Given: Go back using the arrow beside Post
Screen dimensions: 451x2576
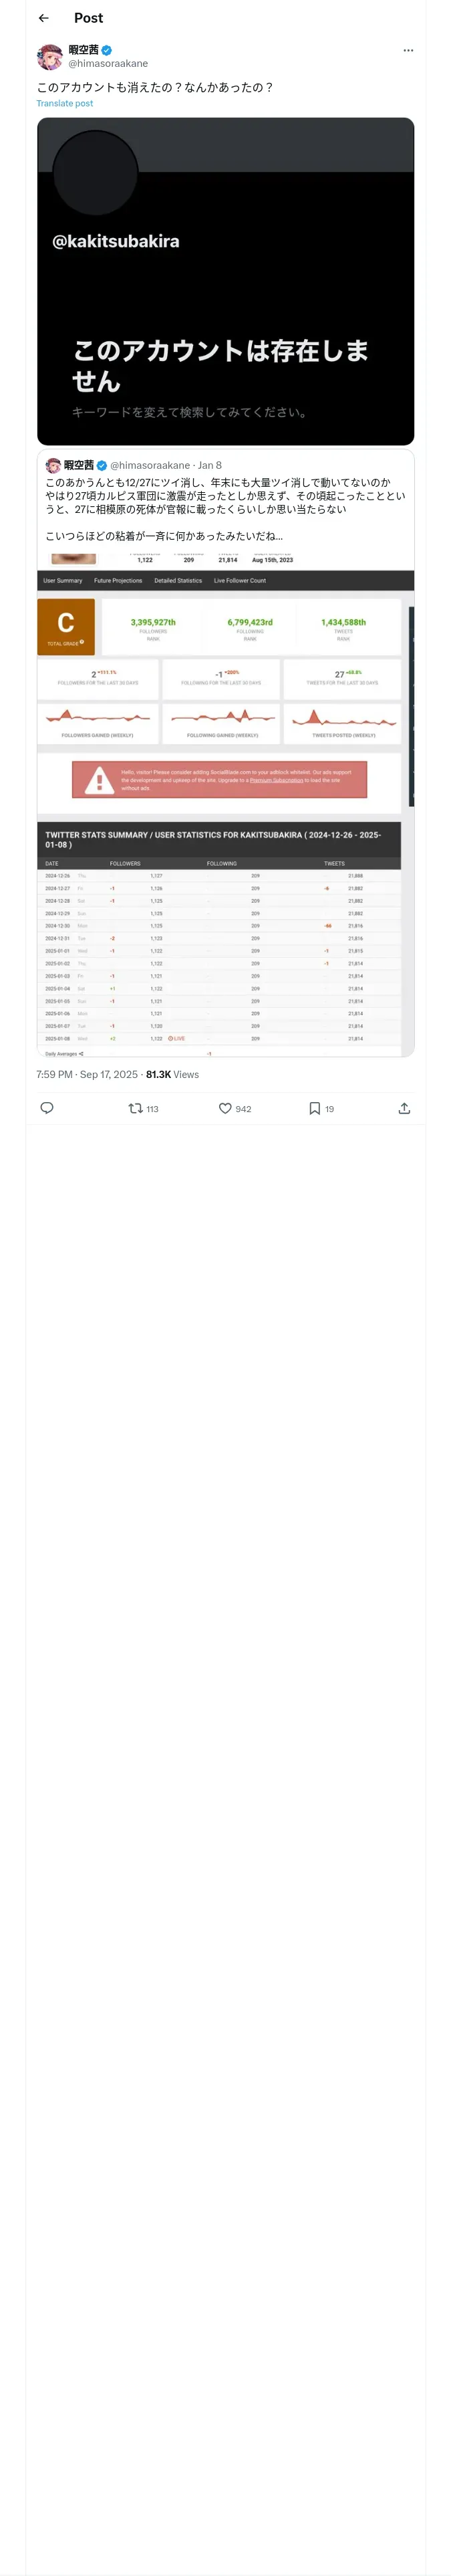Looking at the screenshot, I should tap(44, 18).
